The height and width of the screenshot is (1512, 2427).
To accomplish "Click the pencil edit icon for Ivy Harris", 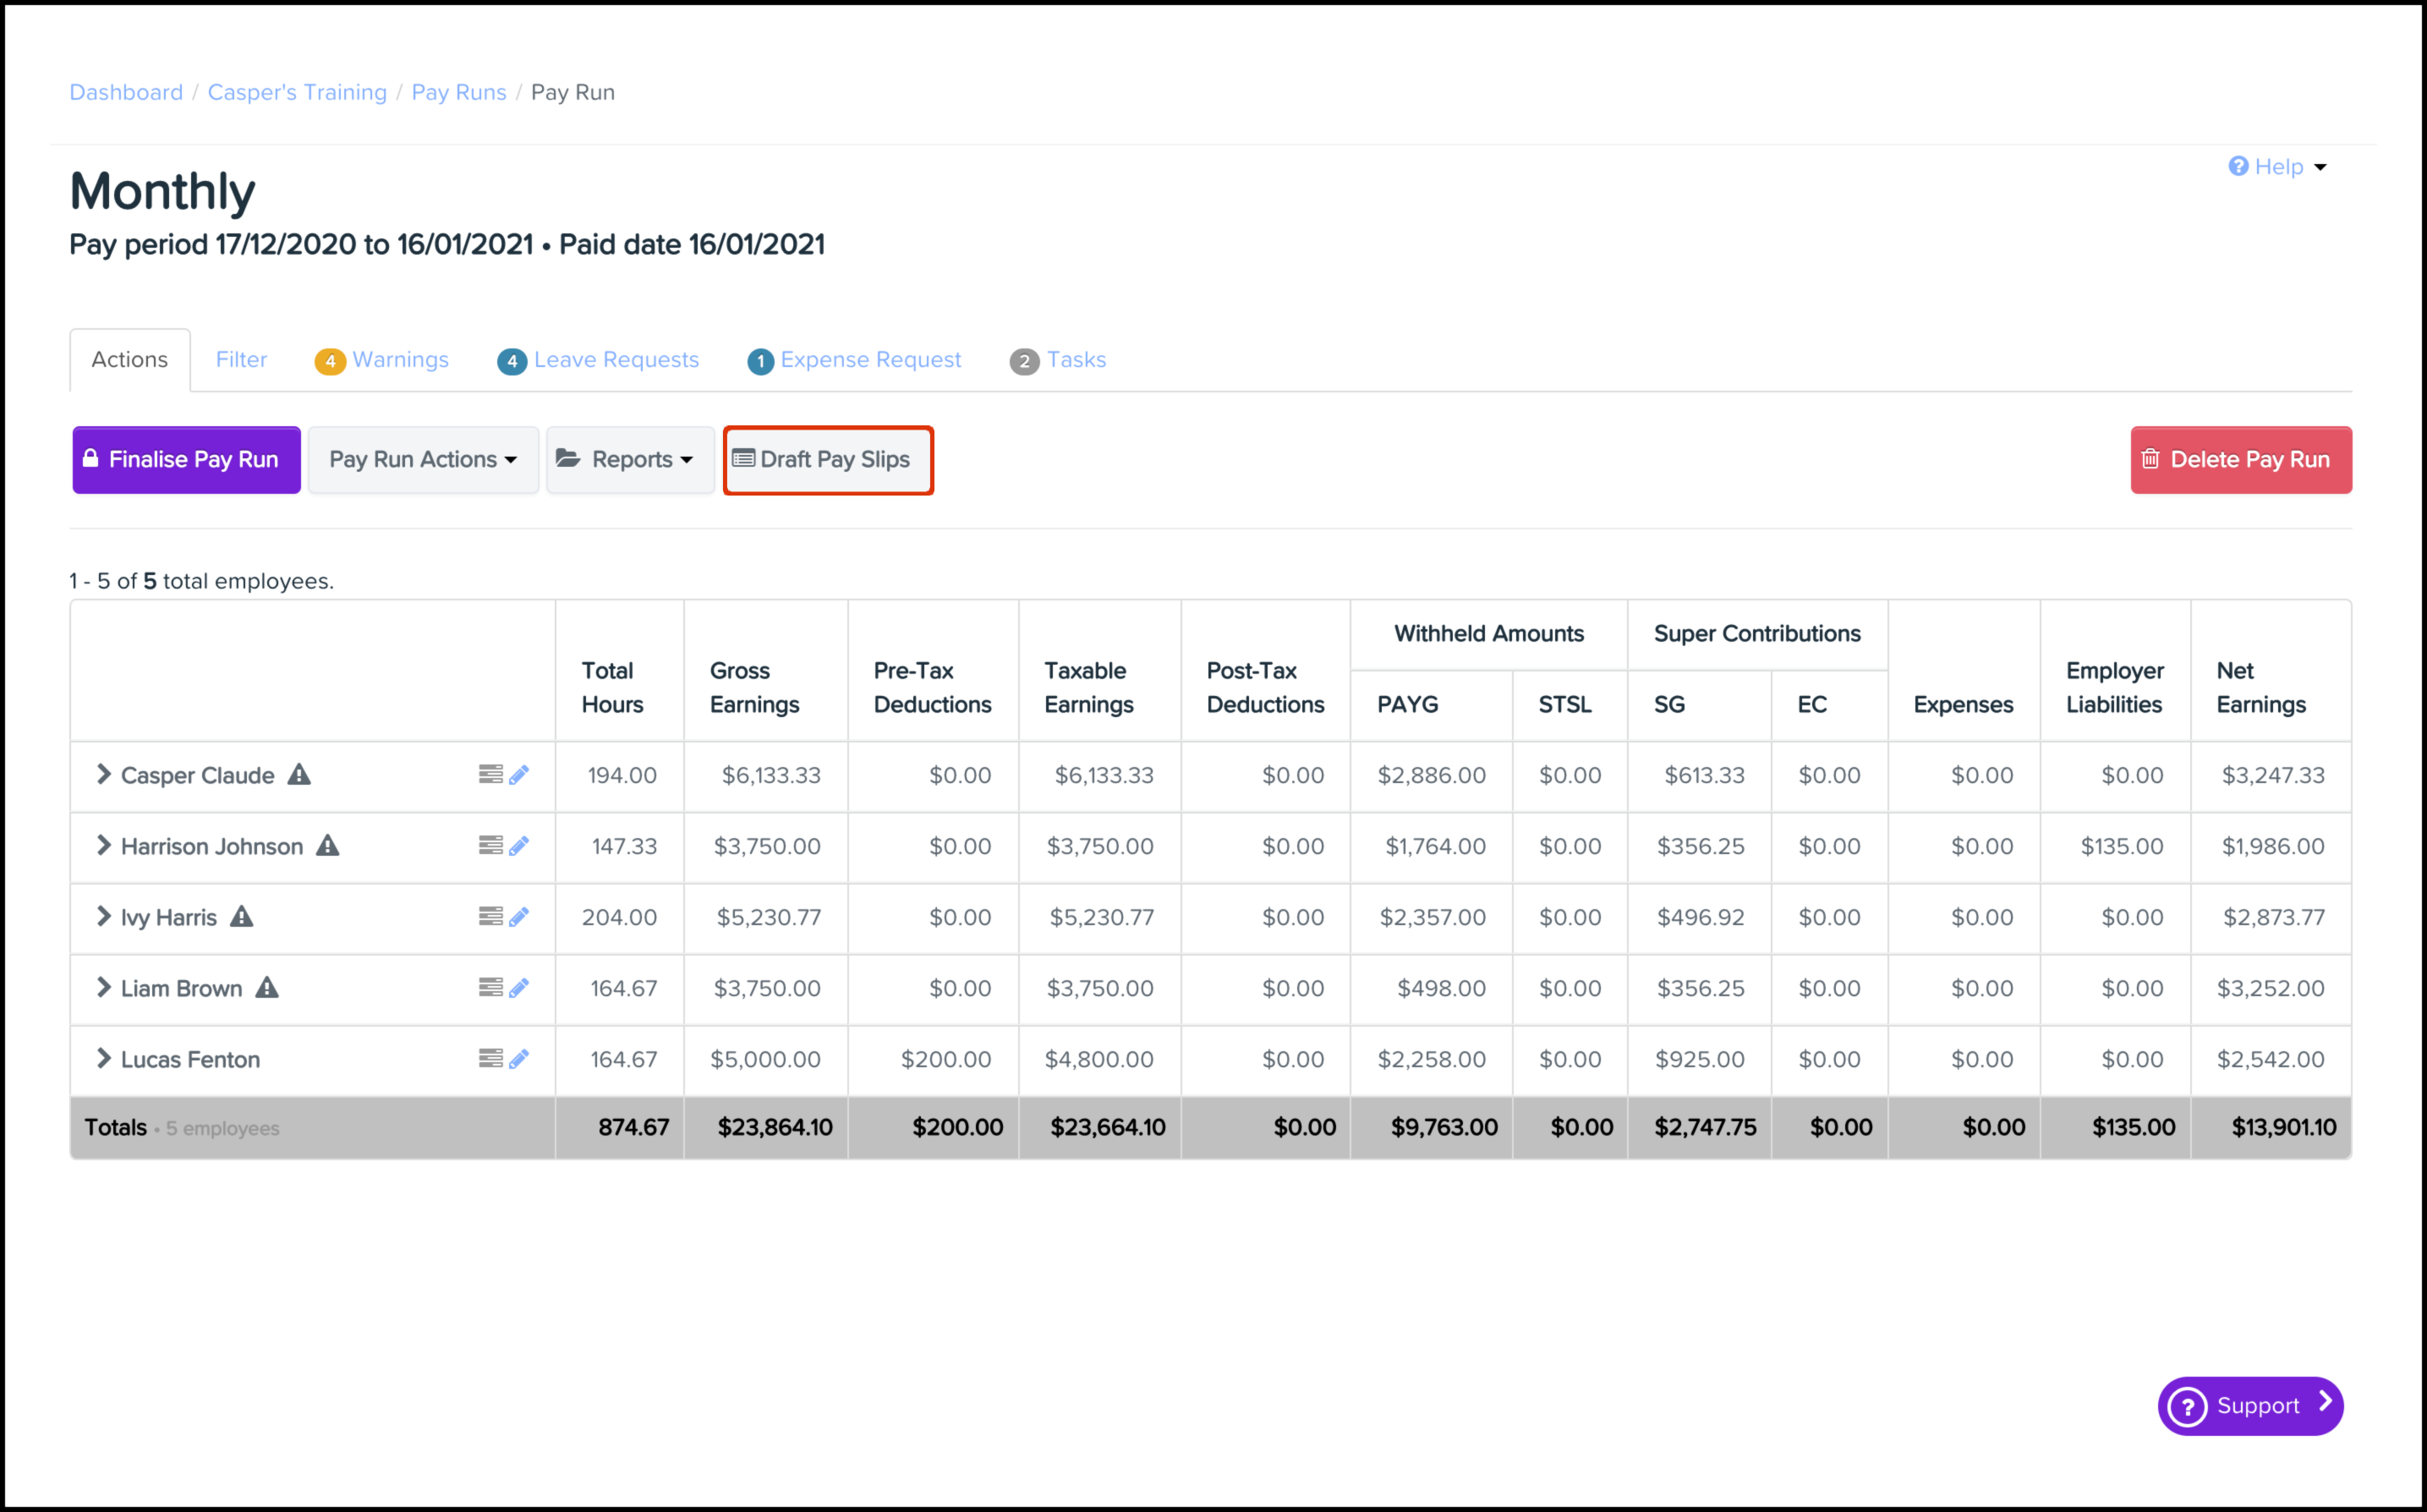I will (x=519, y=917).
